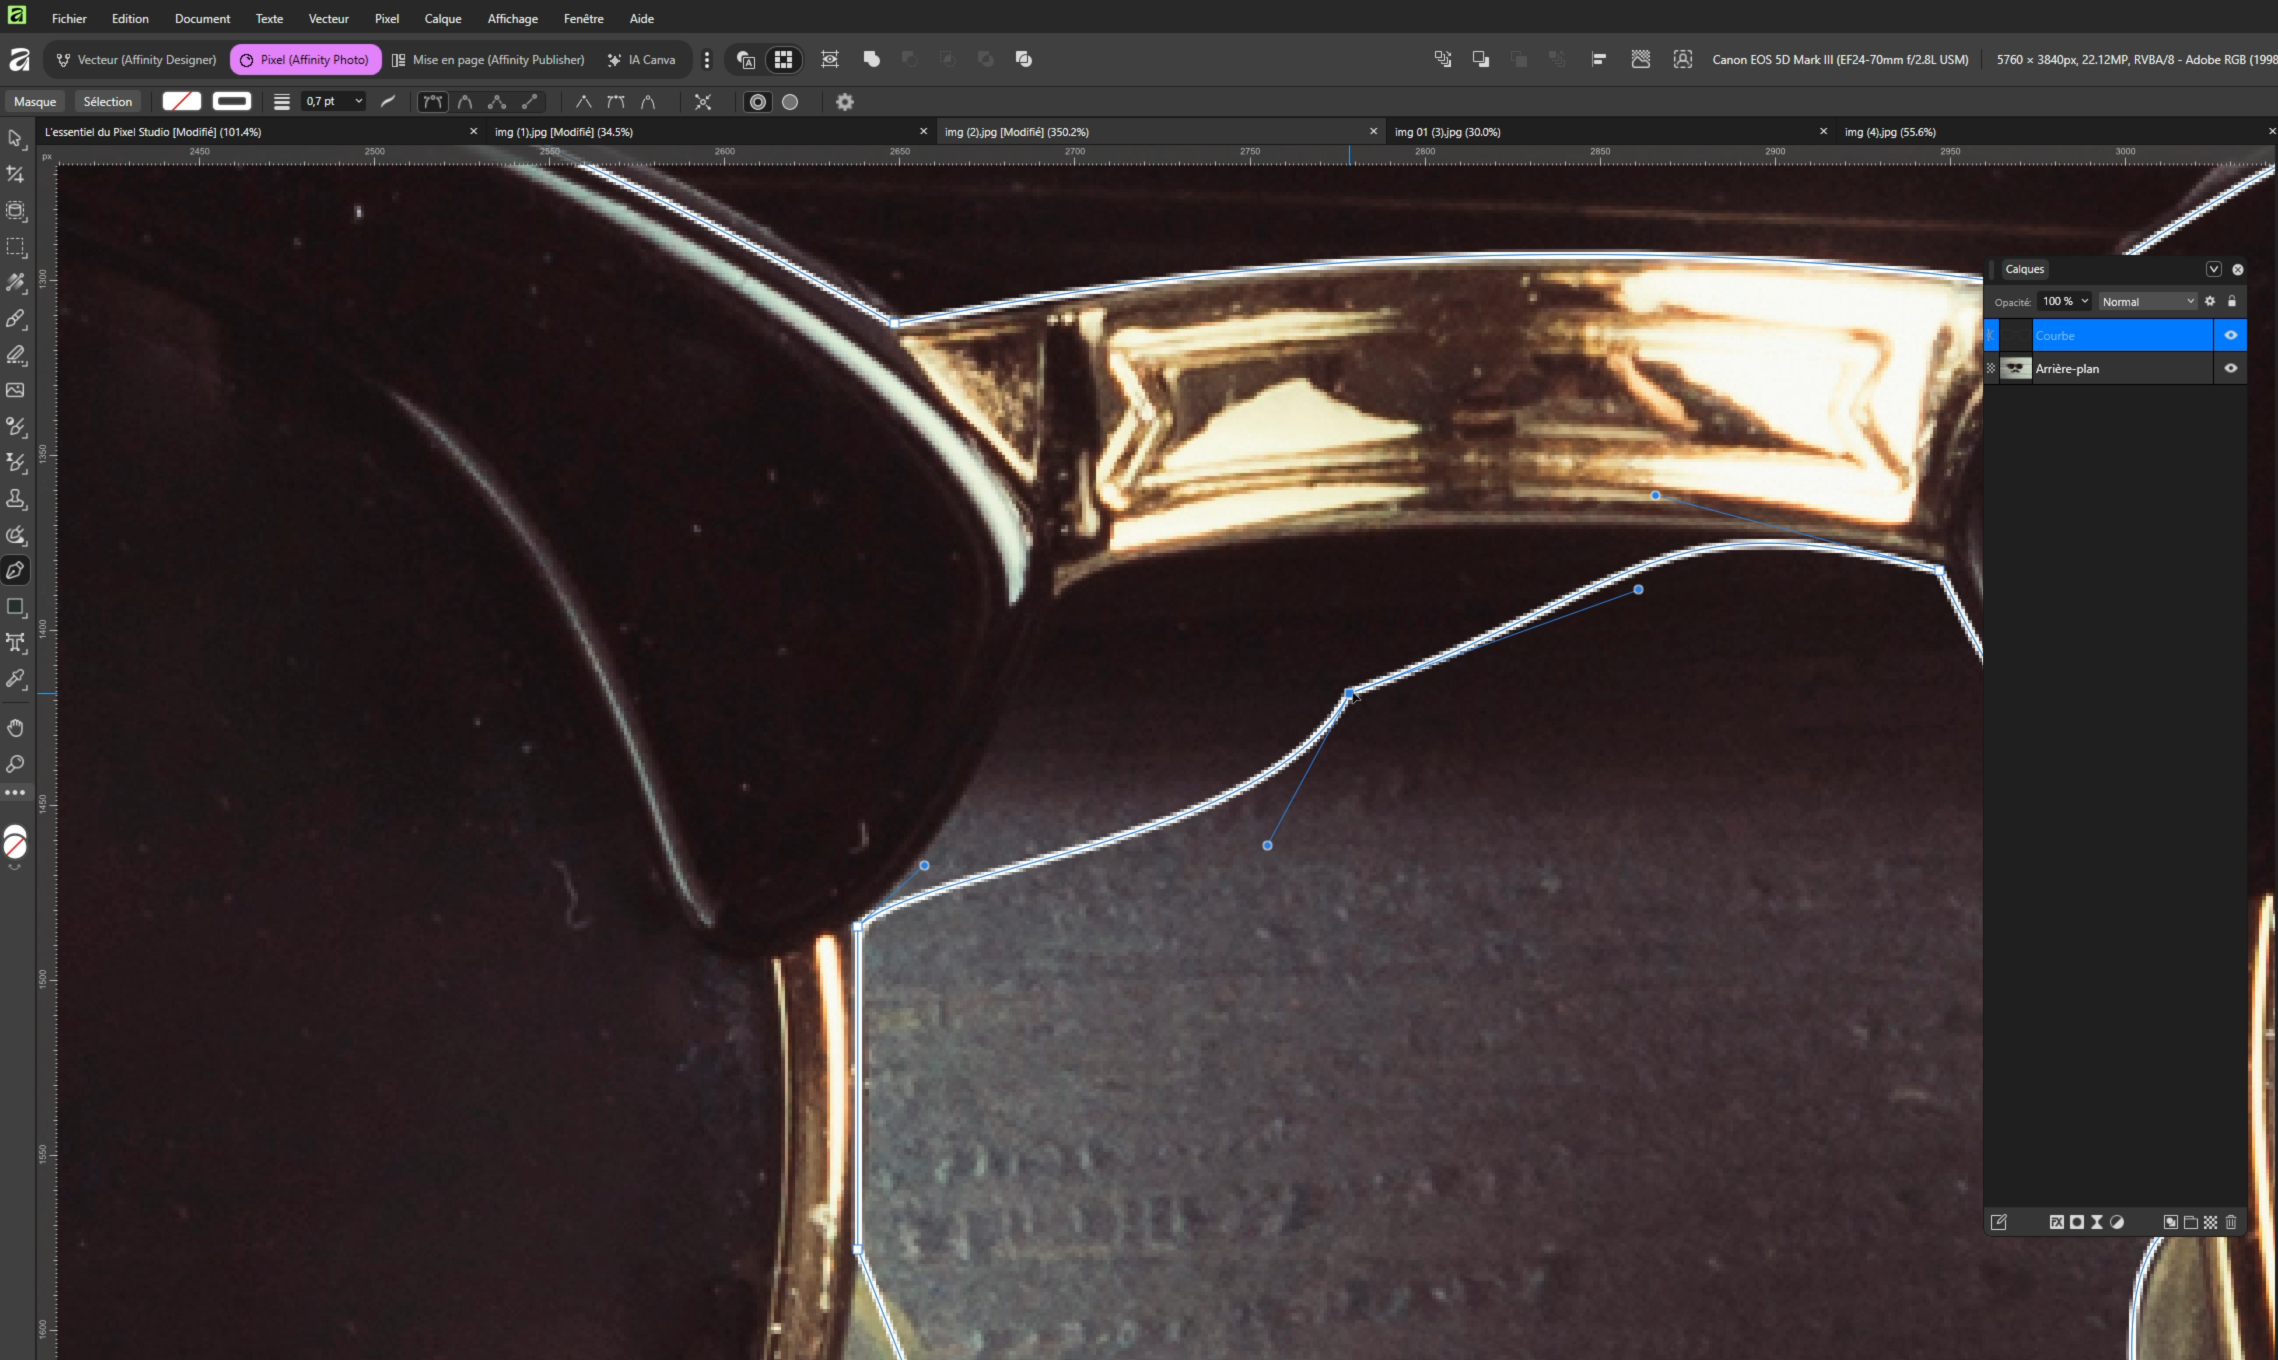Open the pen tool settings gear

[x=844, y=102]
